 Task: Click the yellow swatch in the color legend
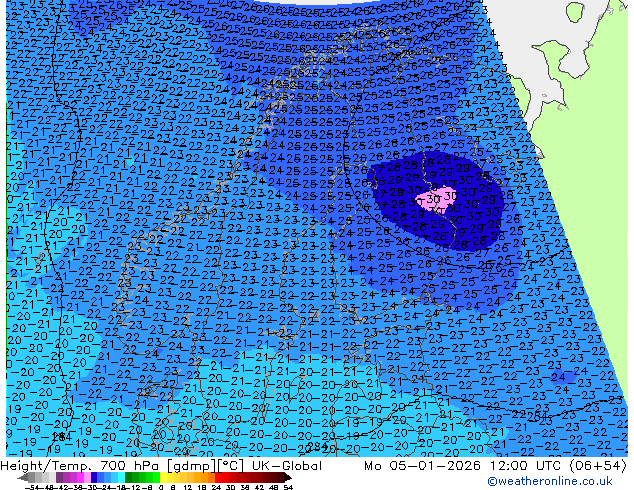pyautogui.click(x=164, y=478)
